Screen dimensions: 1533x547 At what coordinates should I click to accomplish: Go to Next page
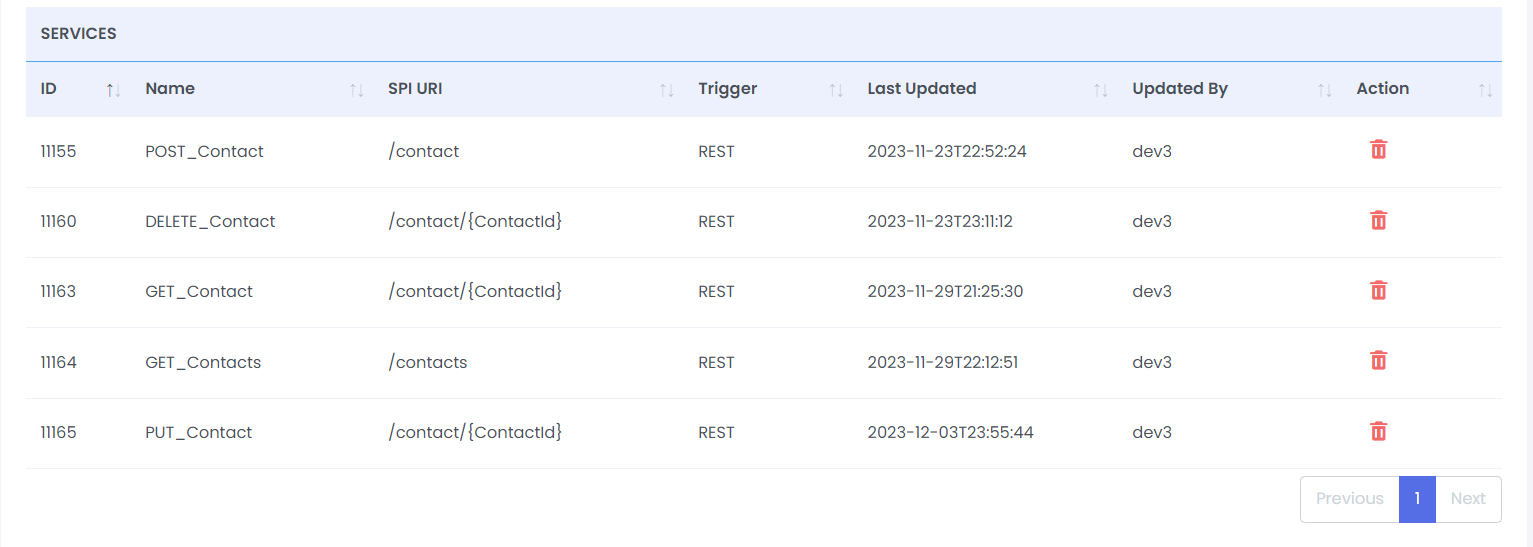click(1468, 498)
